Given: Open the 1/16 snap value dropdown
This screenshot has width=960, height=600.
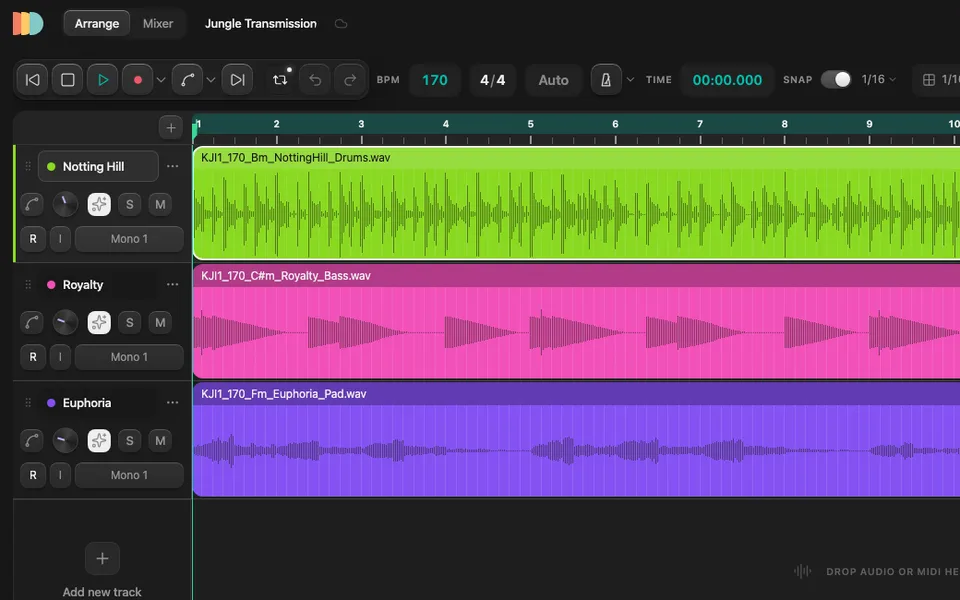Looking at the screenshot, I should (879, 80).
